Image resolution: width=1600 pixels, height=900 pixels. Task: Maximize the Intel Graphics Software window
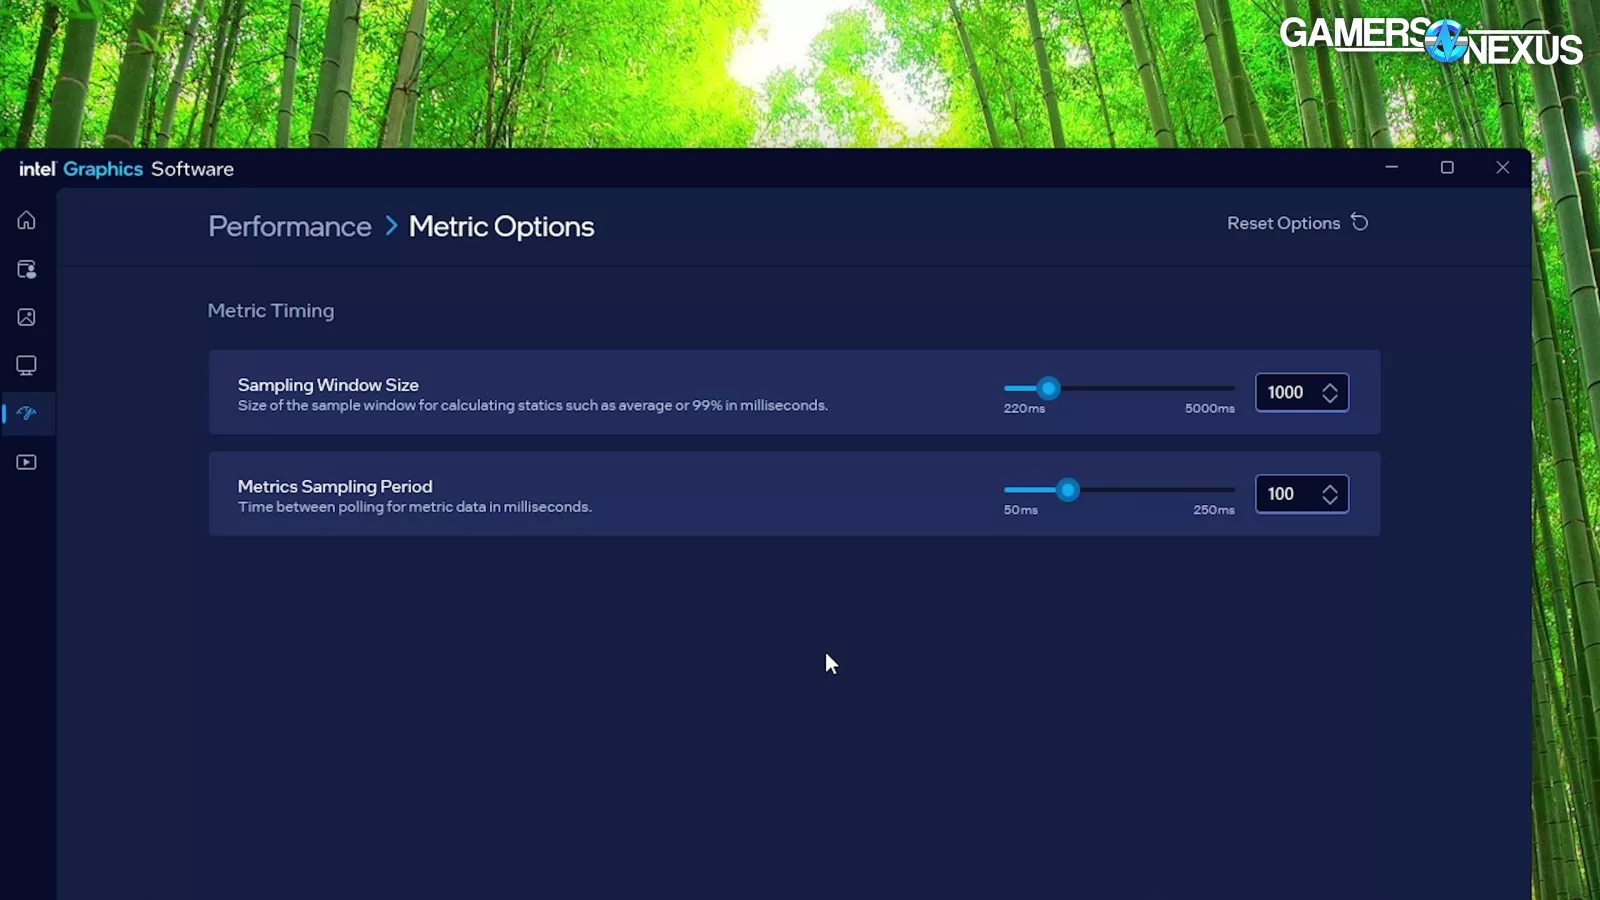(x=1447, y=167)
